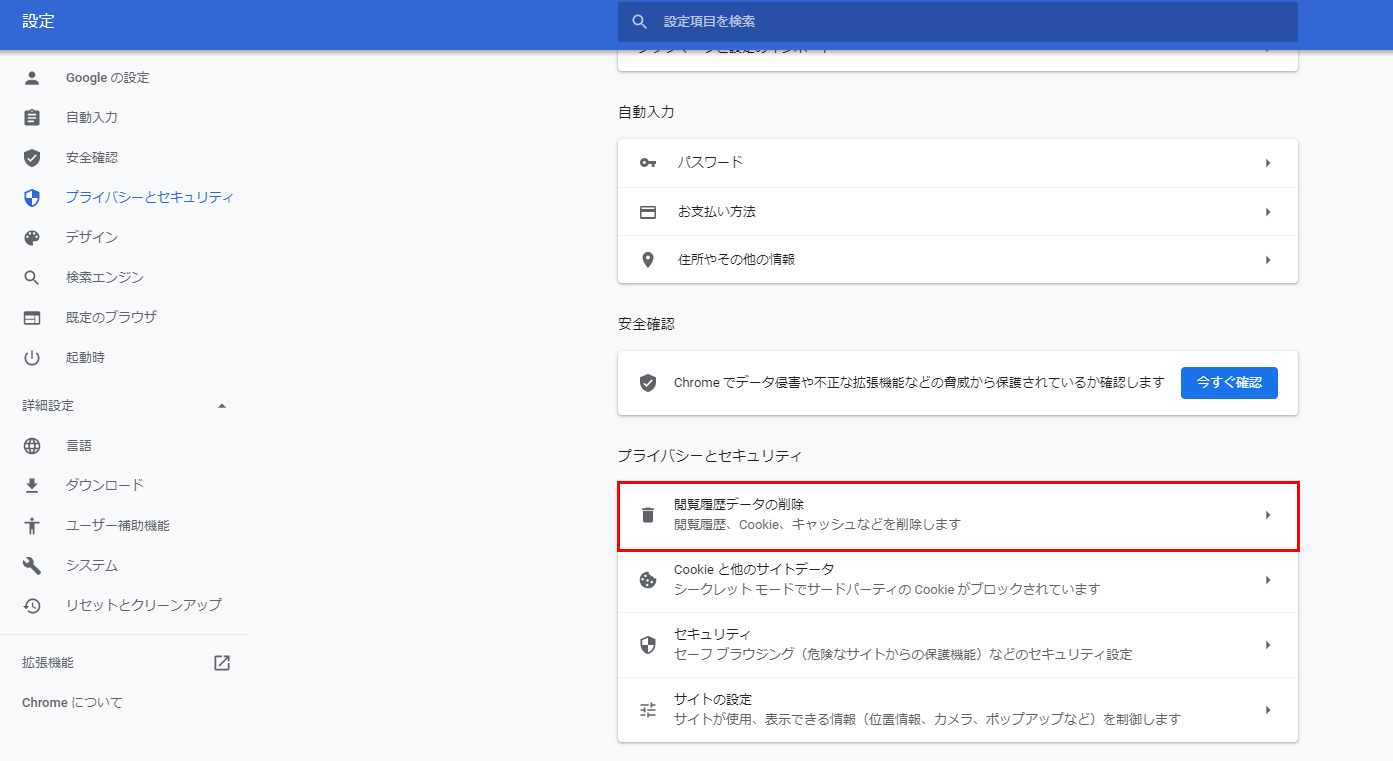1393x761 pixels.
Task: Click the credit card icon for お支払い方法
Action: 648,212
